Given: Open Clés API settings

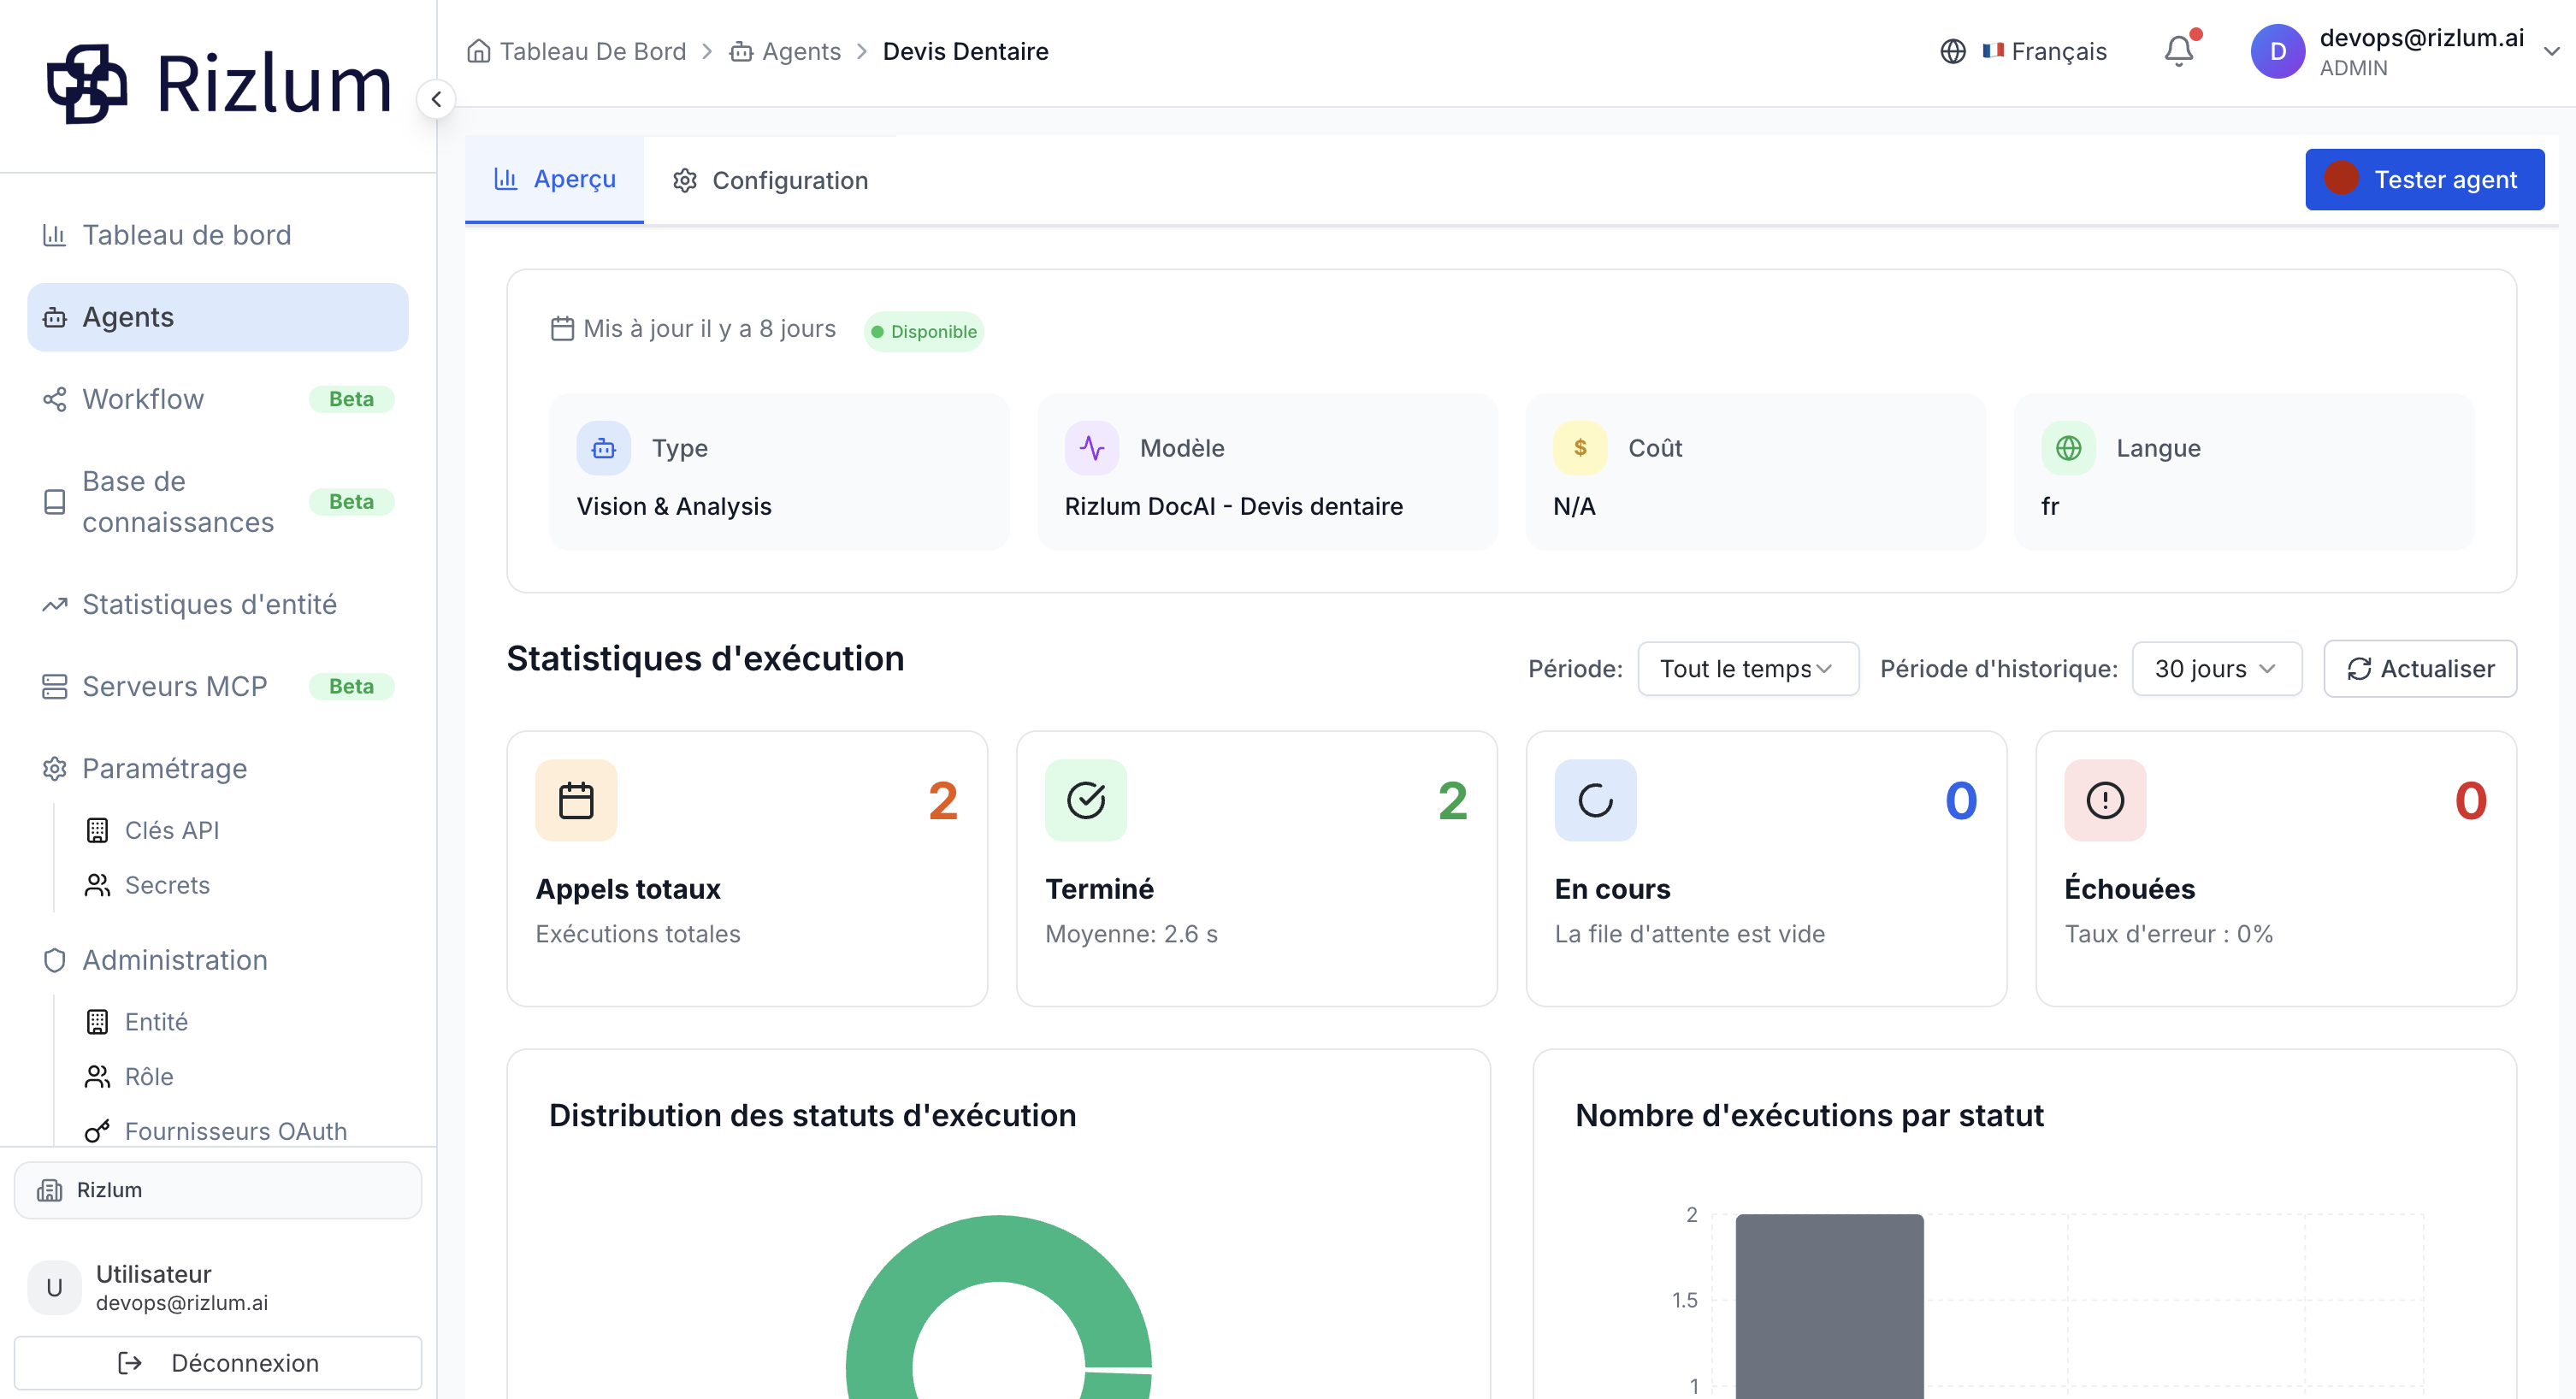Looking at the screenshot, I should [171, 830].
